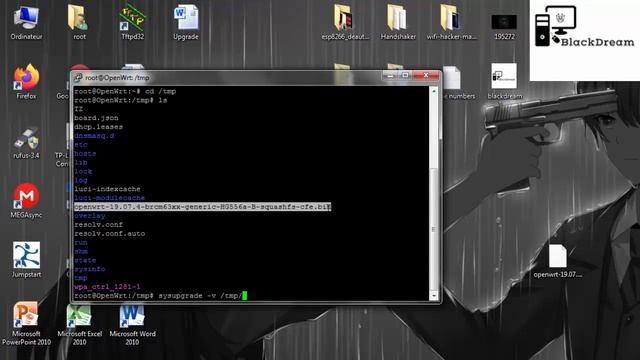The image size is (640, 360).
Task: Open the Ordinateur desktop icon
Action: (x=26, y=22)
